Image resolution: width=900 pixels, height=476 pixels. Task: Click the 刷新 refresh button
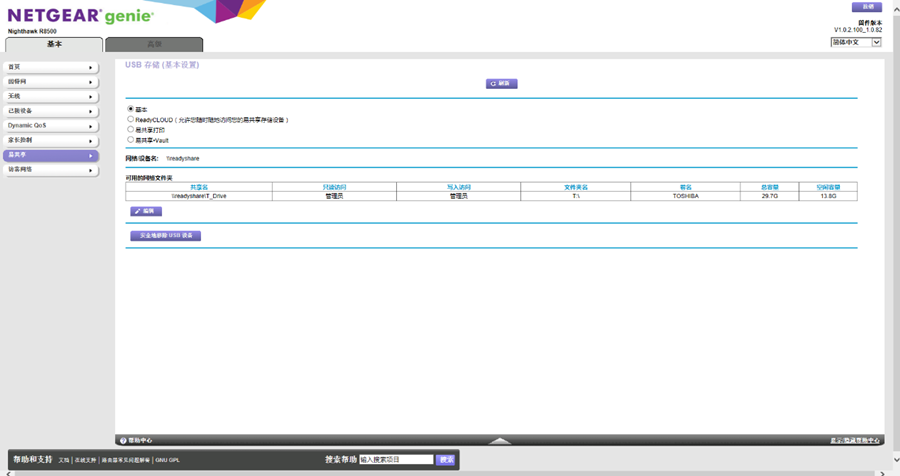coord(501,84)
